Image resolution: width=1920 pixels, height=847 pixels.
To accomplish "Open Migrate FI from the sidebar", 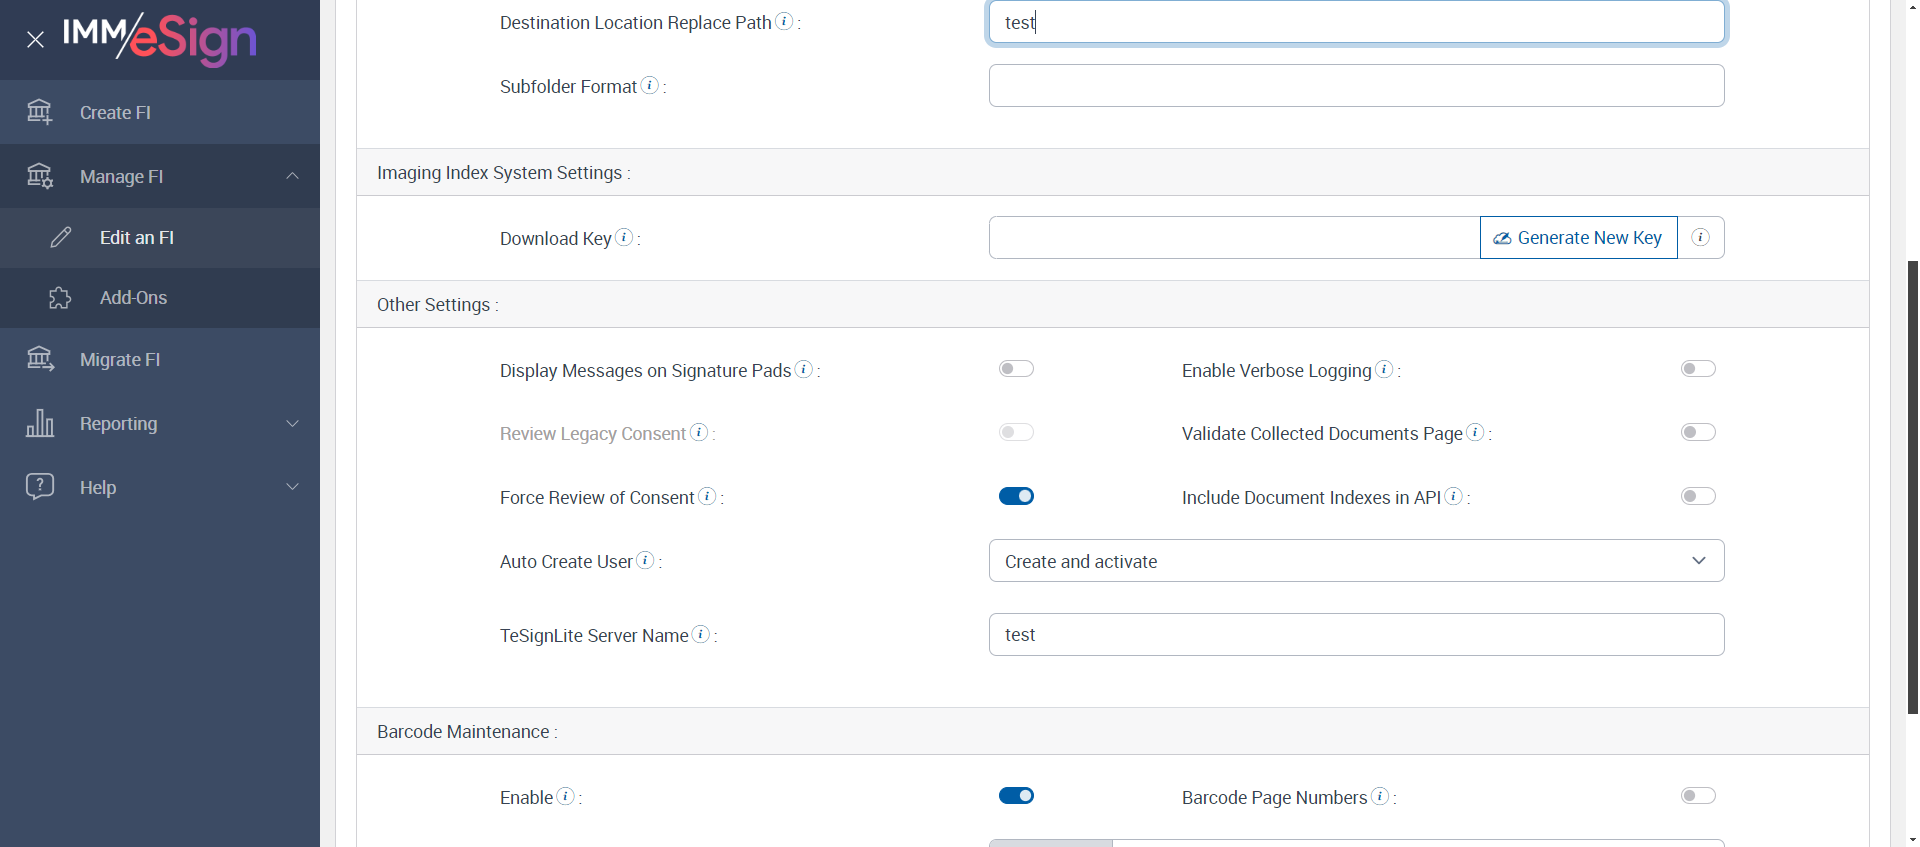I will 120,360.
